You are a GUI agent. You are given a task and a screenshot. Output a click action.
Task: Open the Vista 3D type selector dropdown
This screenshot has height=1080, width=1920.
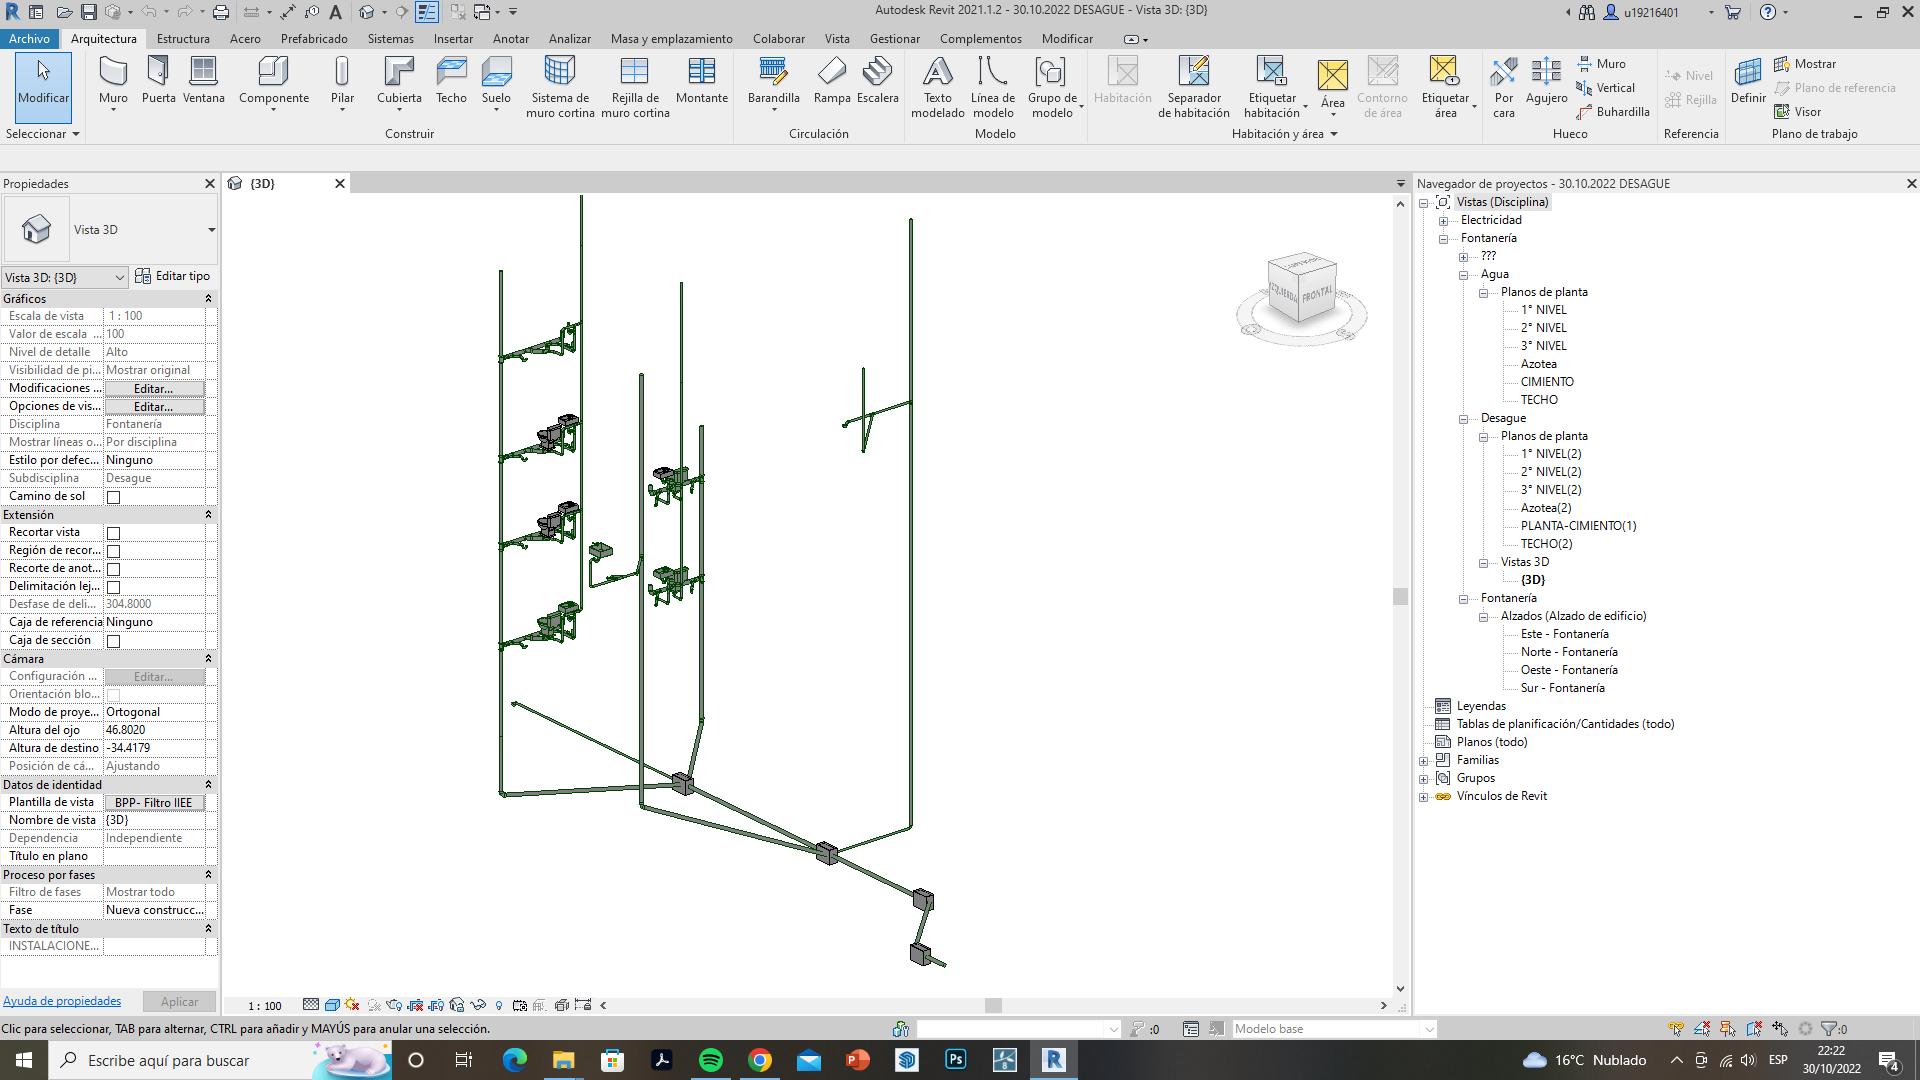[x=211, y=230]
